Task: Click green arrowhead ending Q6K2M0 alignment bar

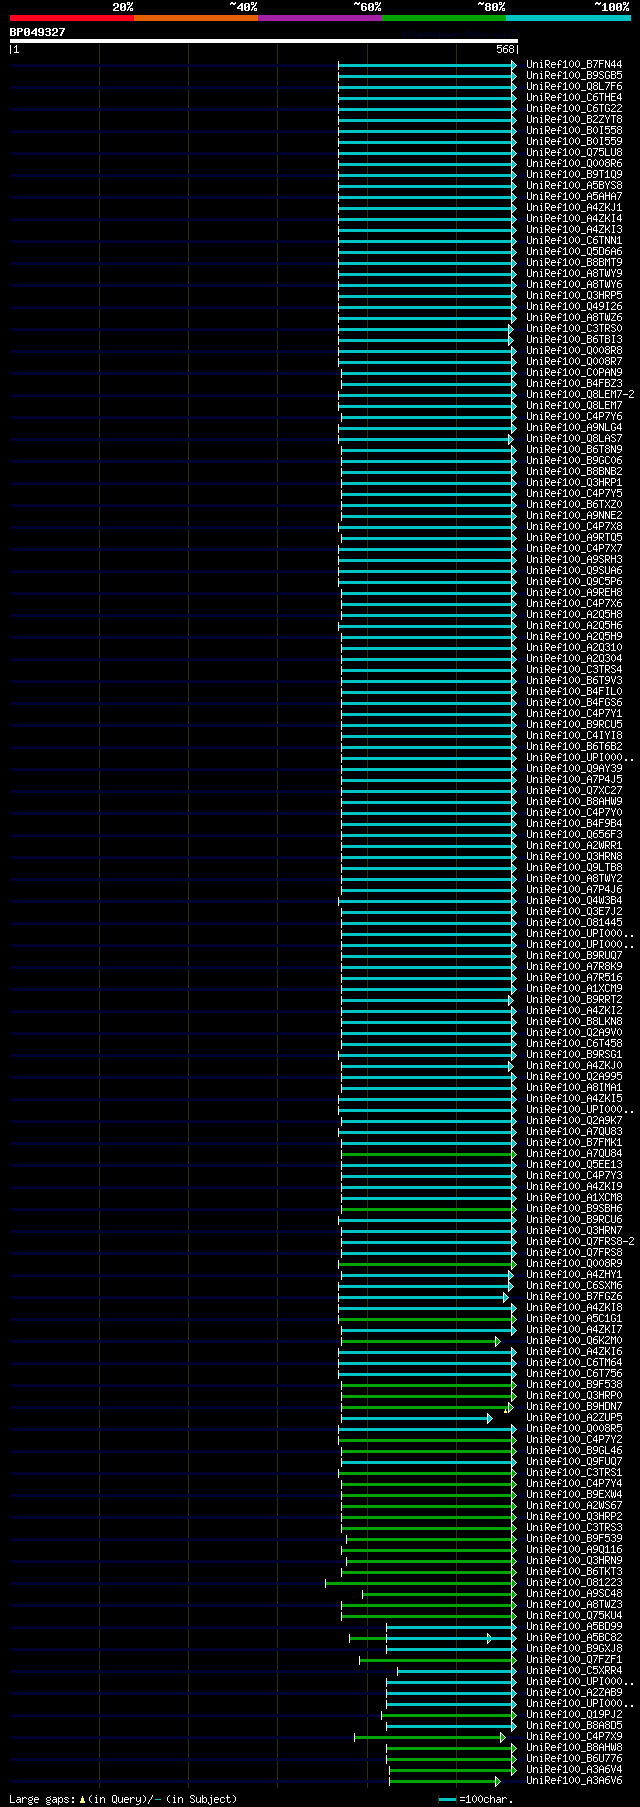Action: click(498, 1341)
